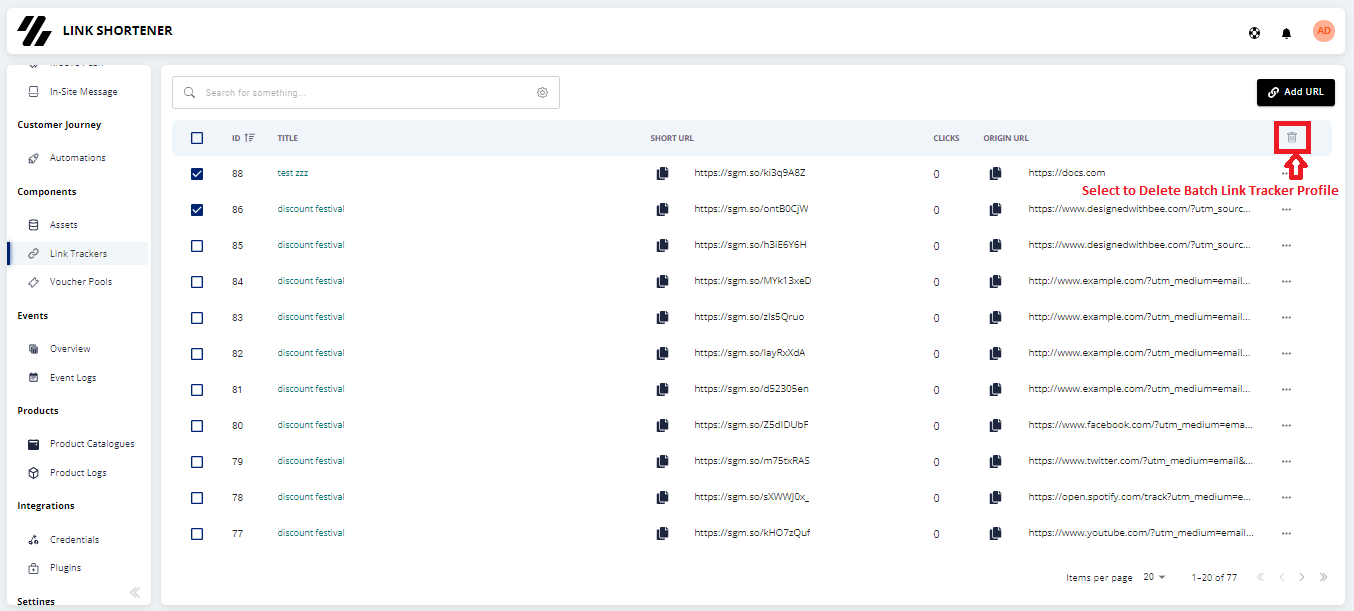Open Product Catalogues in sidebar
1354x611 pixels.
pyautogui.click(x=91, y=444)
